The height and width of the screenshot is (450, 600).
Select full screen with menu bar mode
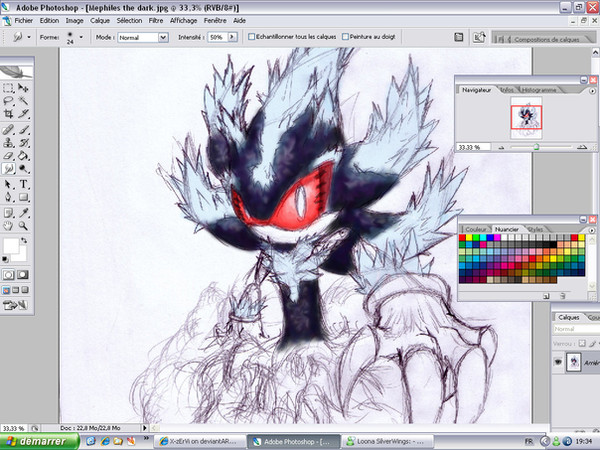click(15, 290)
